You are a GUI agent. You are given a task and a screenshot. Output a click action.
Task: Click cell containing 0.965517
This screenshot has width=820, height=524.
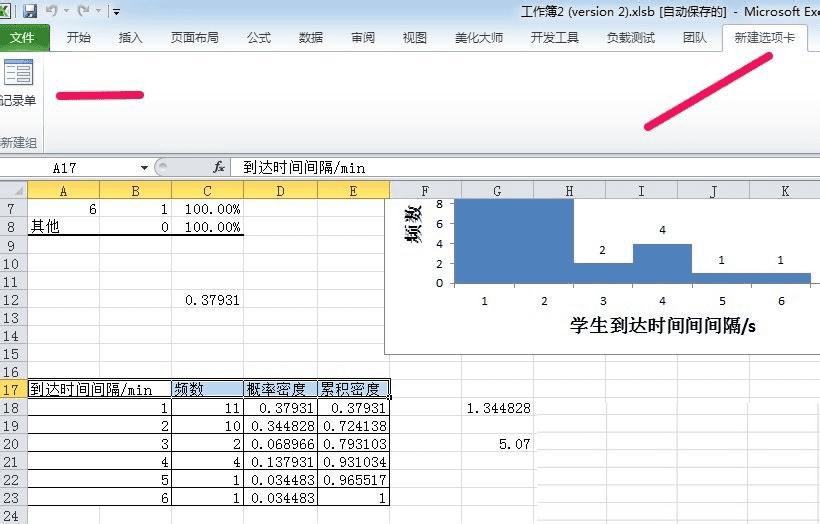pyautogui.click(x=354, y=480)
